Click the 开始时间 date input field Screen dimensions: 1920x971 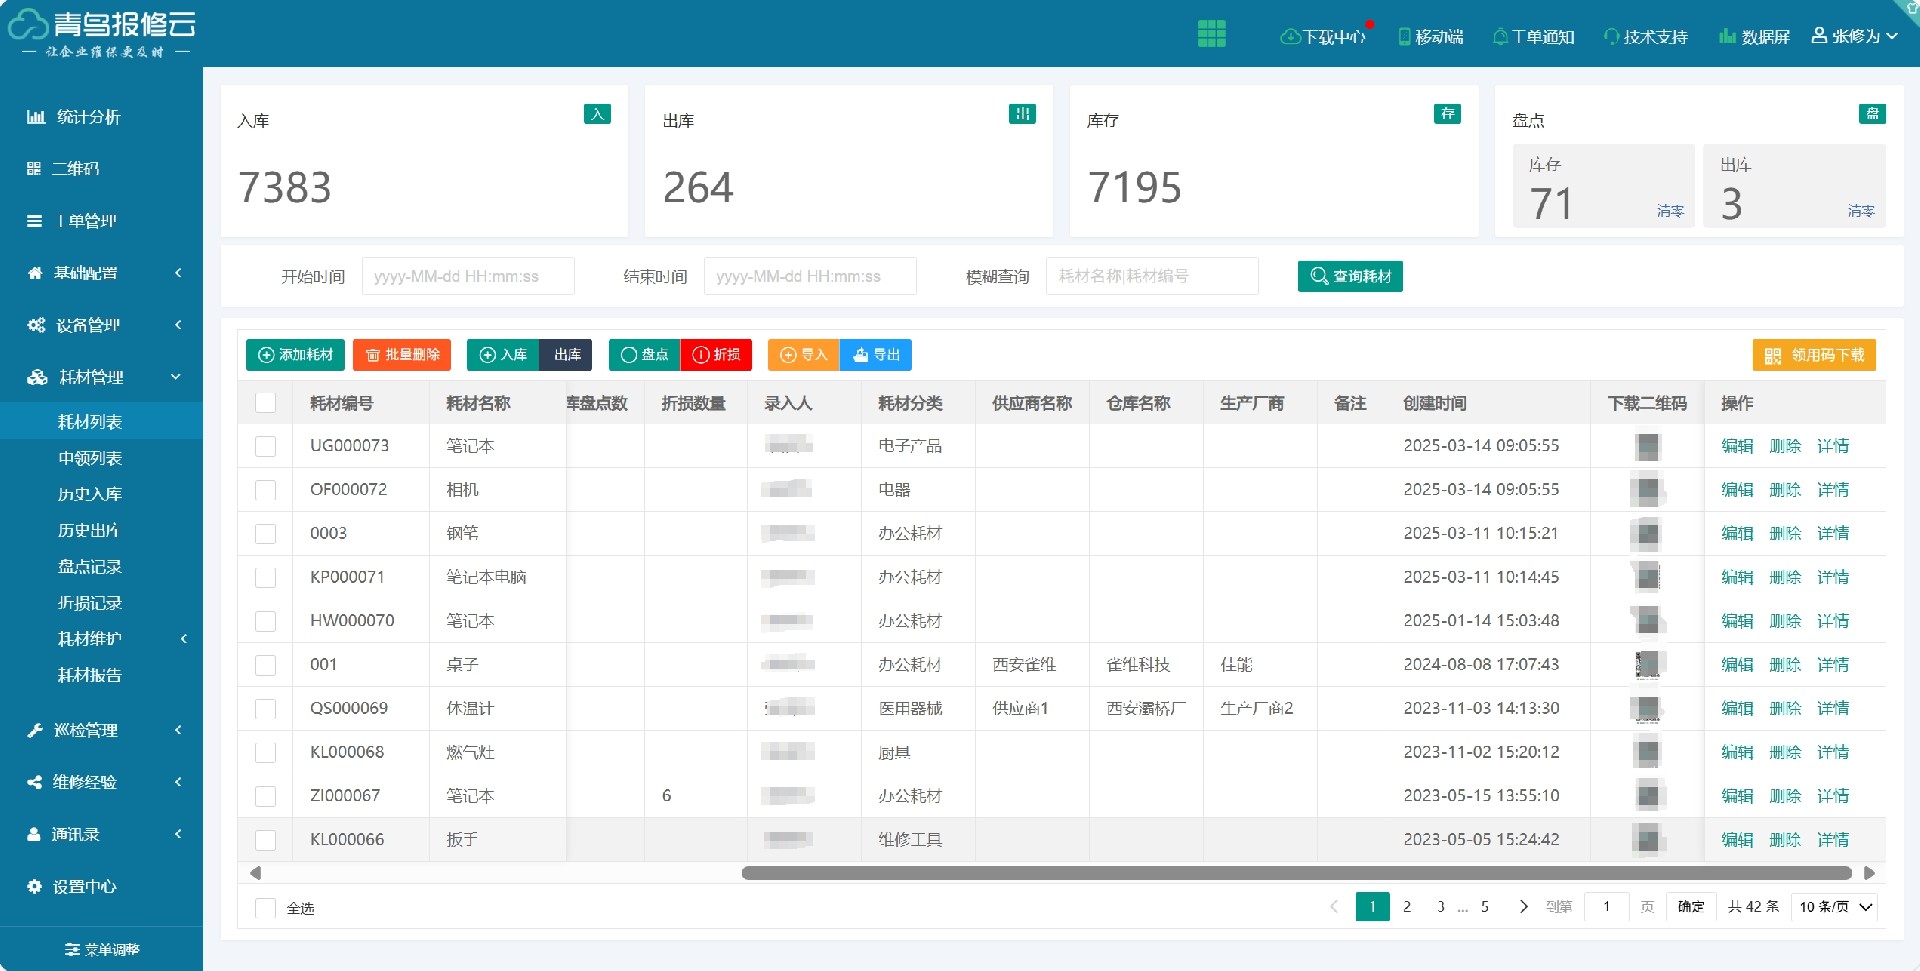tap(467, 276)
